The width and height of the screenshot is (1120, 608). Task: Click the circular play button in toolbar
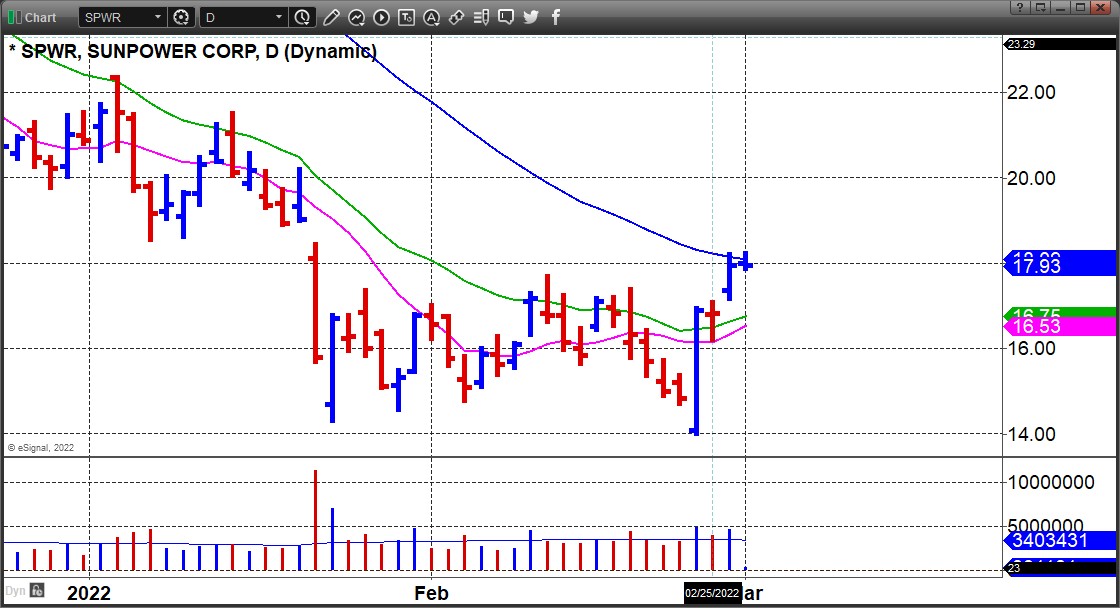click(x=381, y=17)
